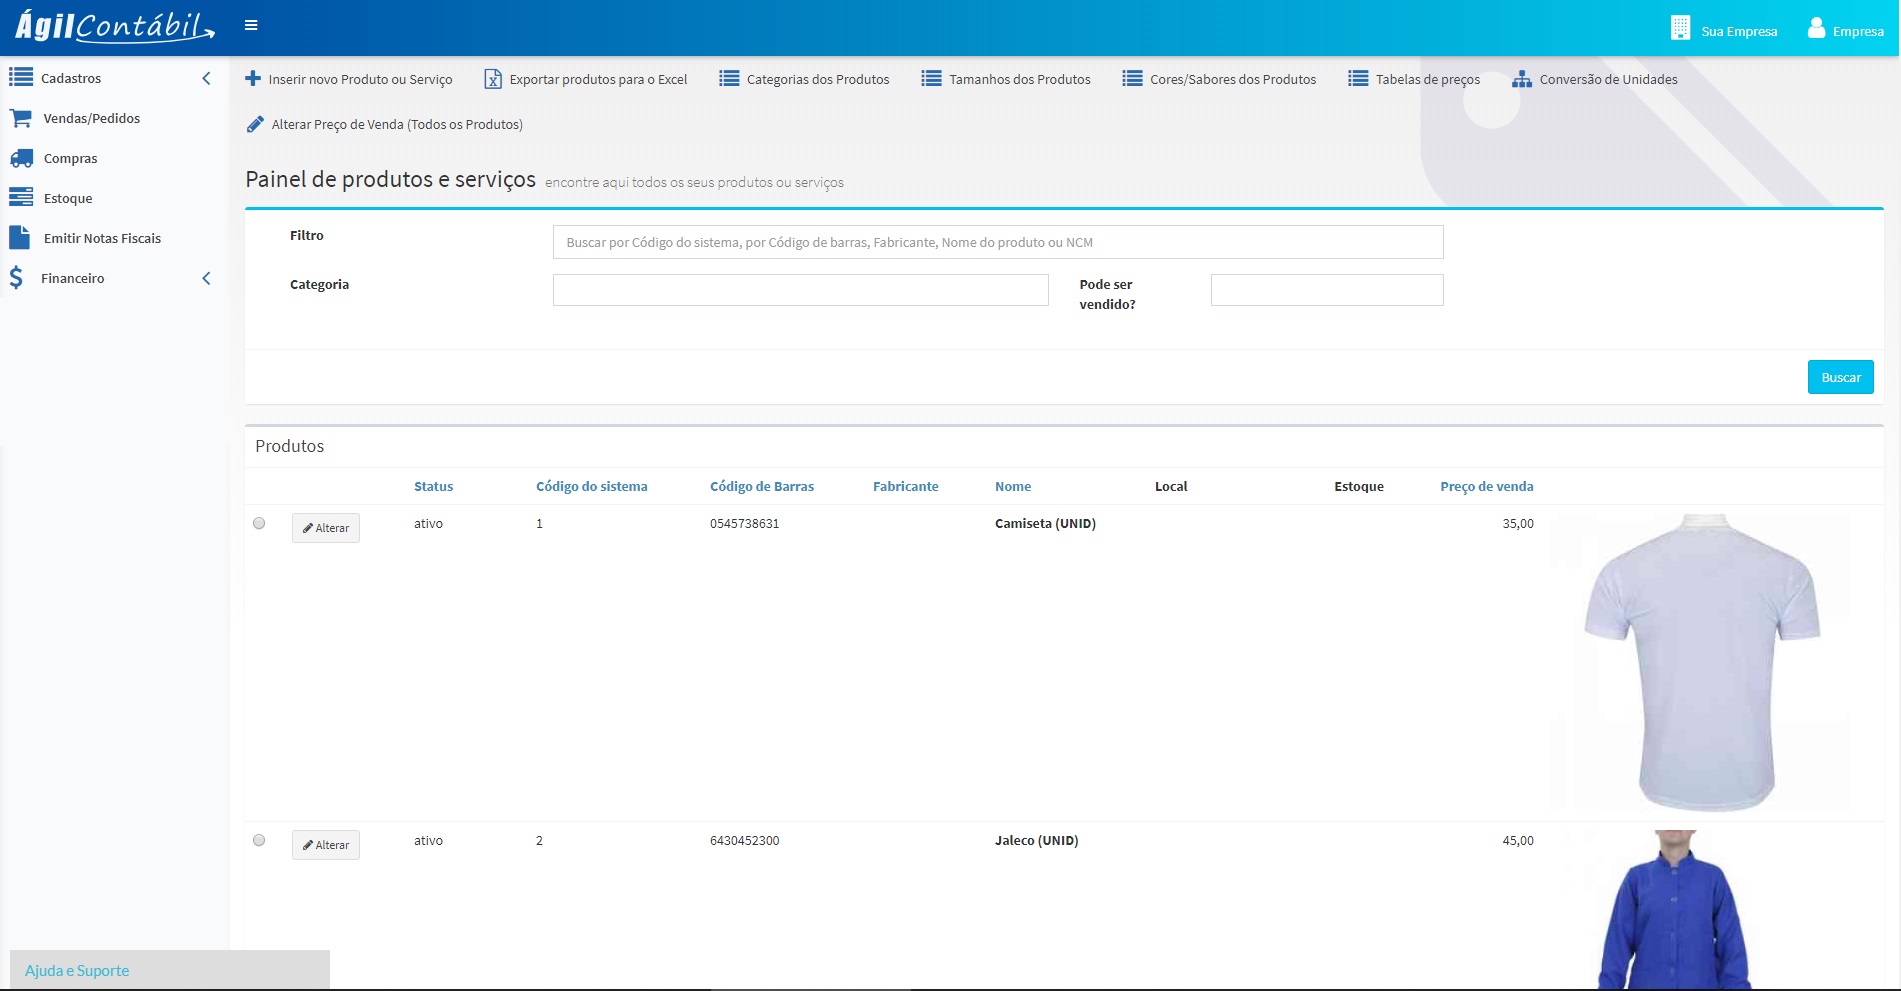
Task: Expand the Cadastros sidebar chevron
Action: 206,78
